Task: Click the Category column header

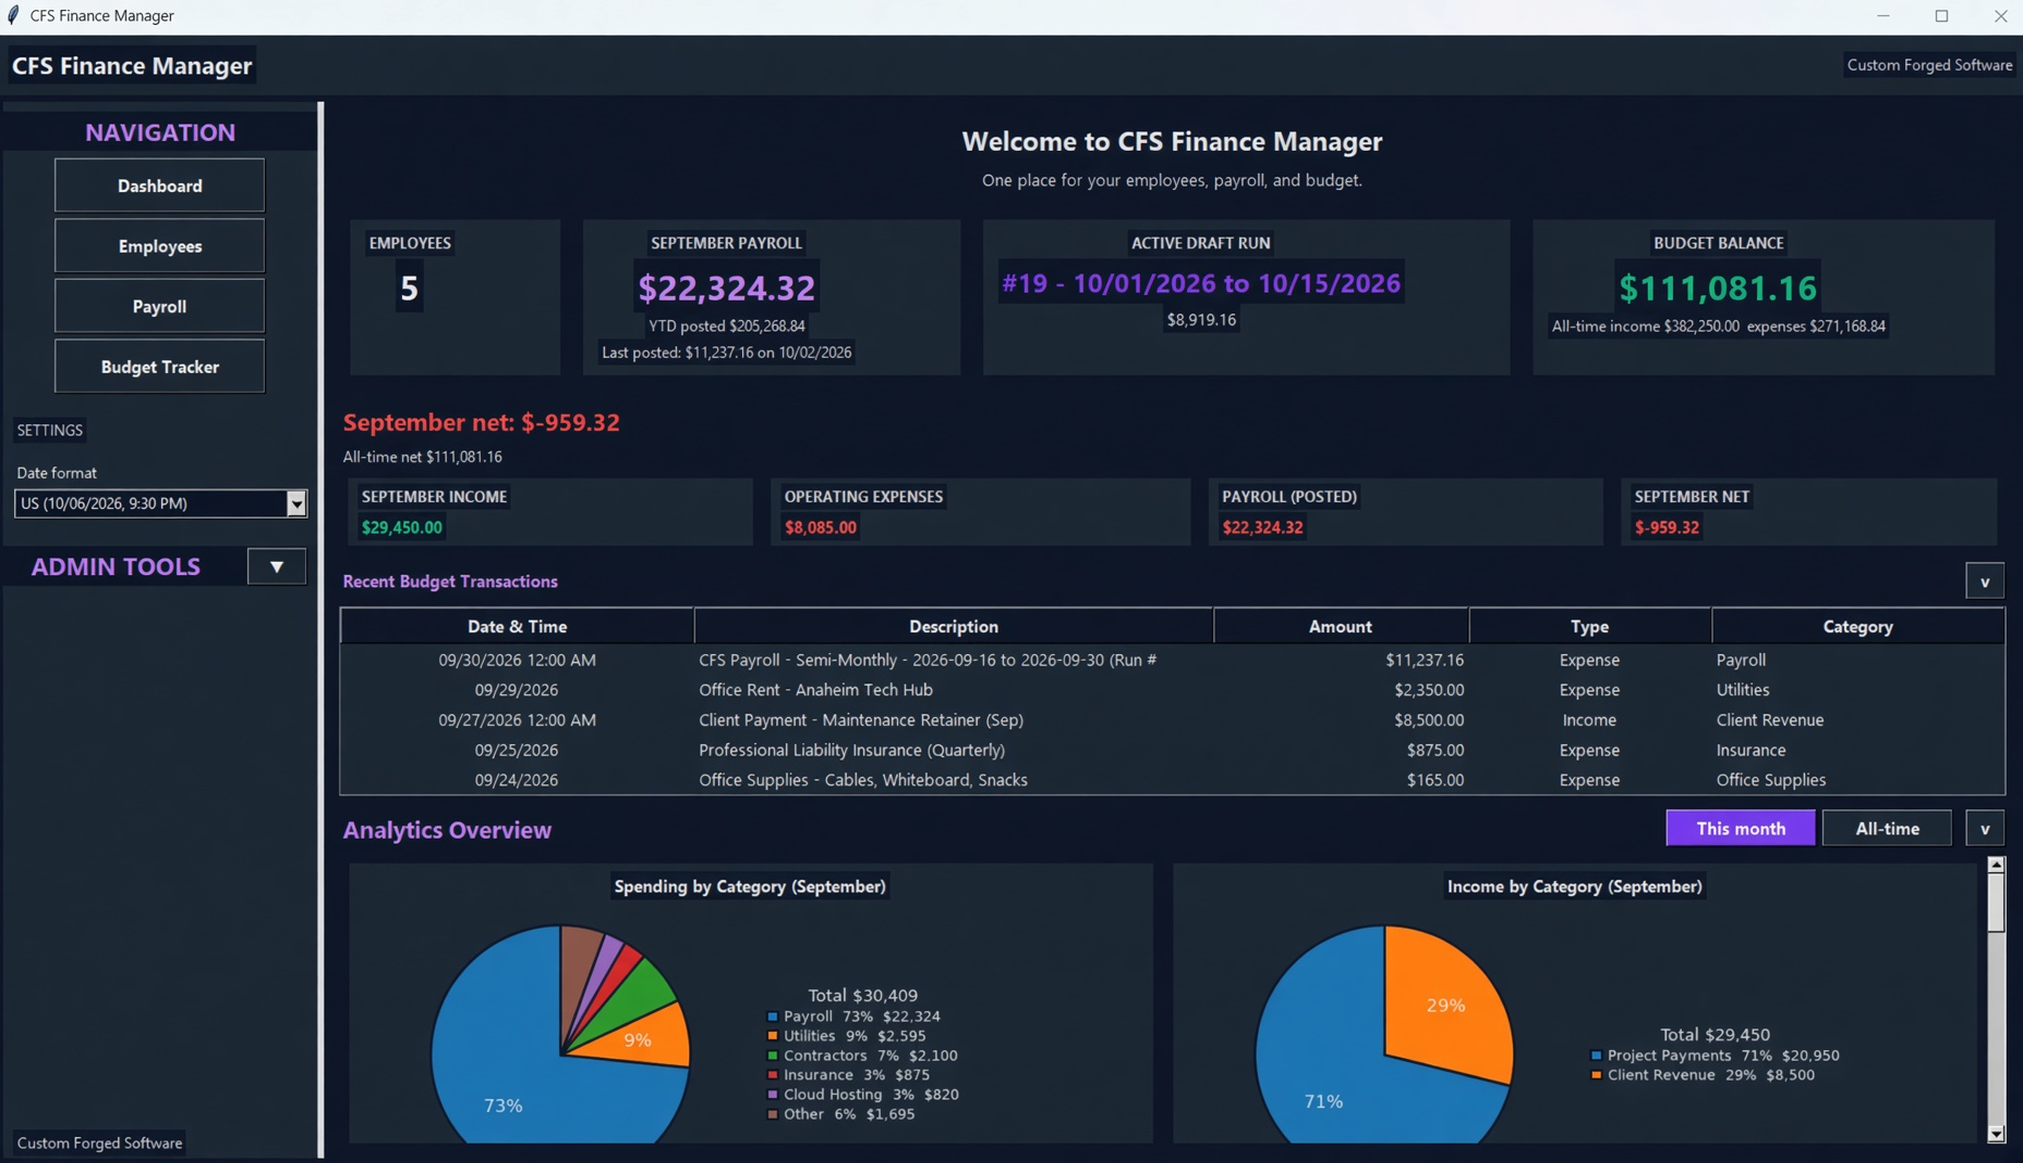Action: point(1857,626)
